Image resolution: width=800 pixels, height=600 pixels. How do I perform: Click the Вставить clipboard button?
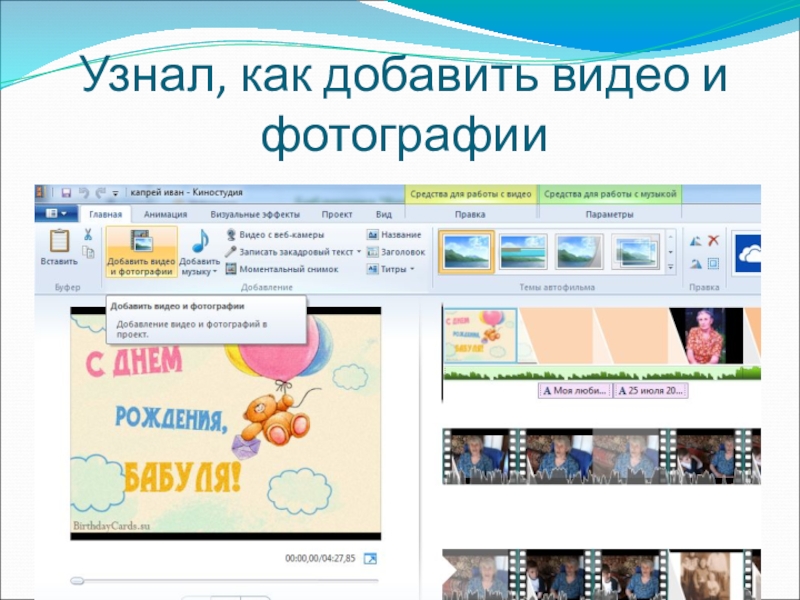tap(59, 247)
